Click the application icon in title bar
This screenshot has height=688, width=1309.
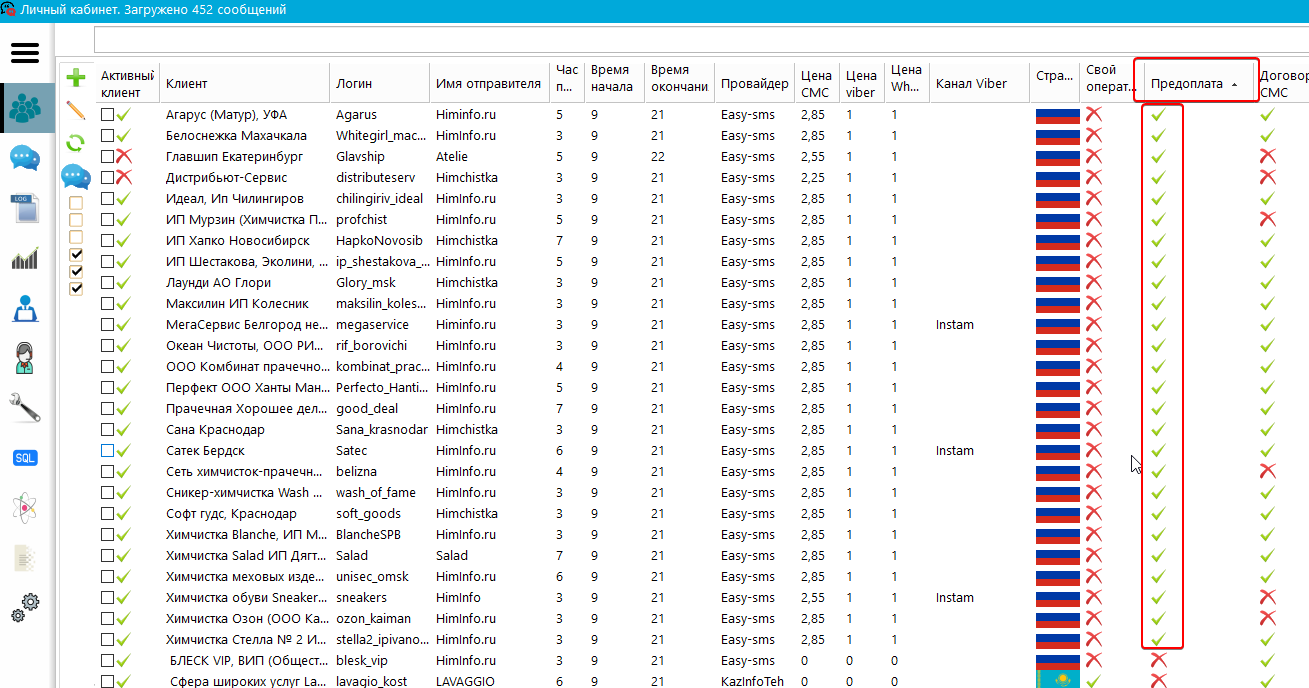8,9
